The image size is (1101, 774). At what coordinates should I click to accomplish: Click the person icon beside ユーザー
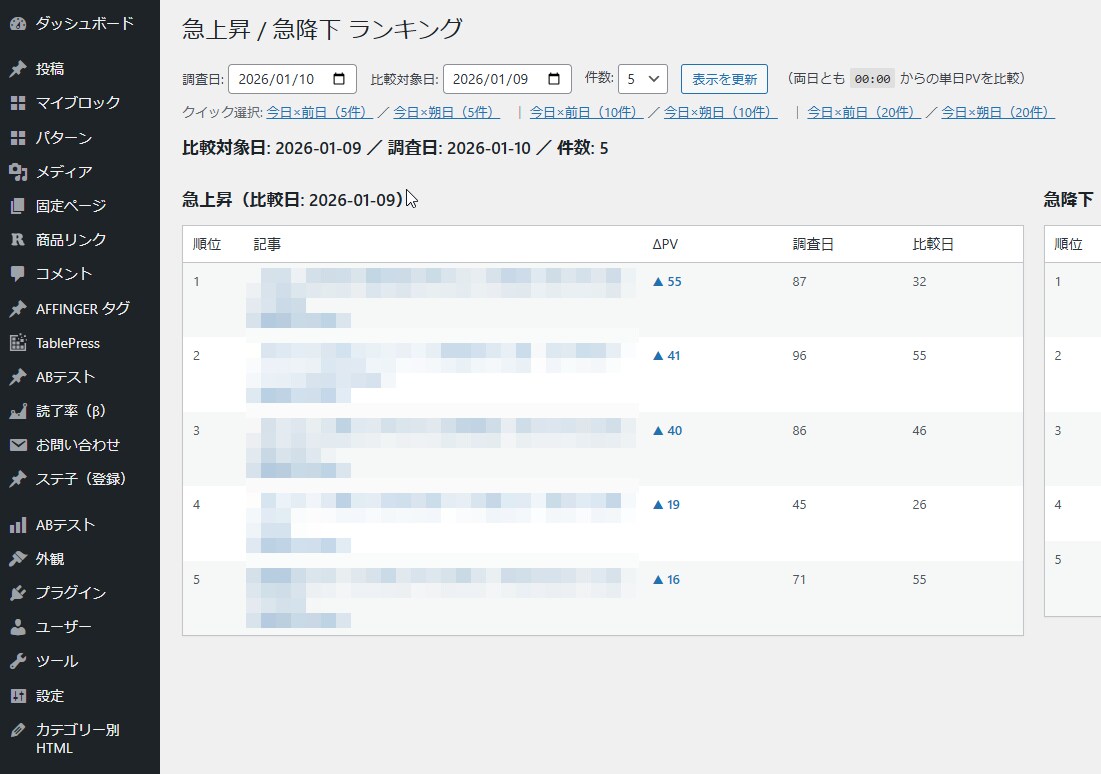pyautogui.click(x=18, y=627)
